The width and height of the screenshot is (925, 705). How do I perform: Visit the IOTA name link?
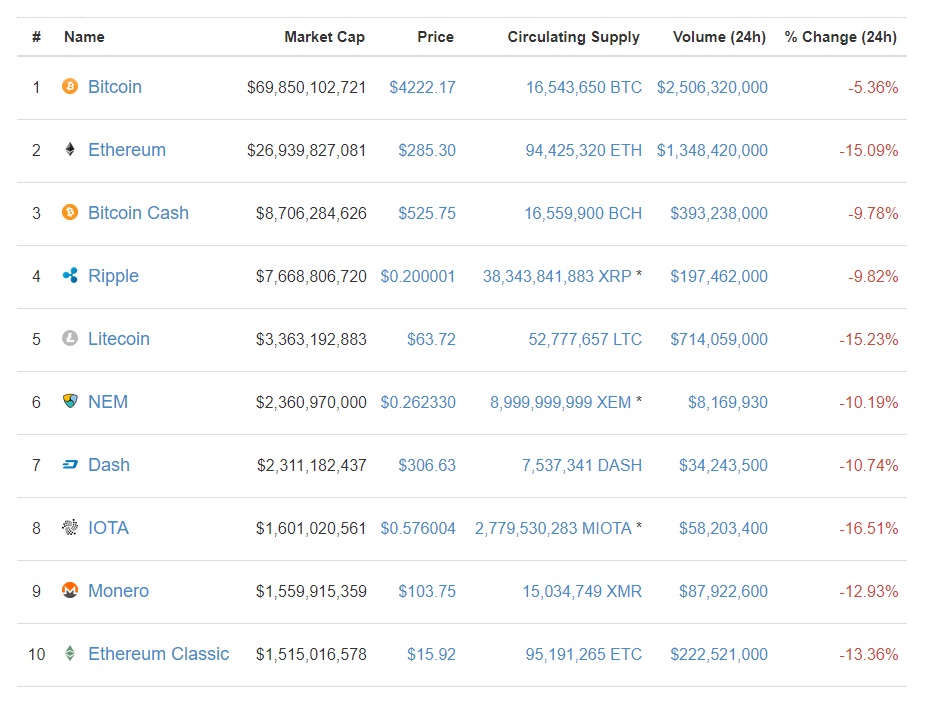click(109, 528)
